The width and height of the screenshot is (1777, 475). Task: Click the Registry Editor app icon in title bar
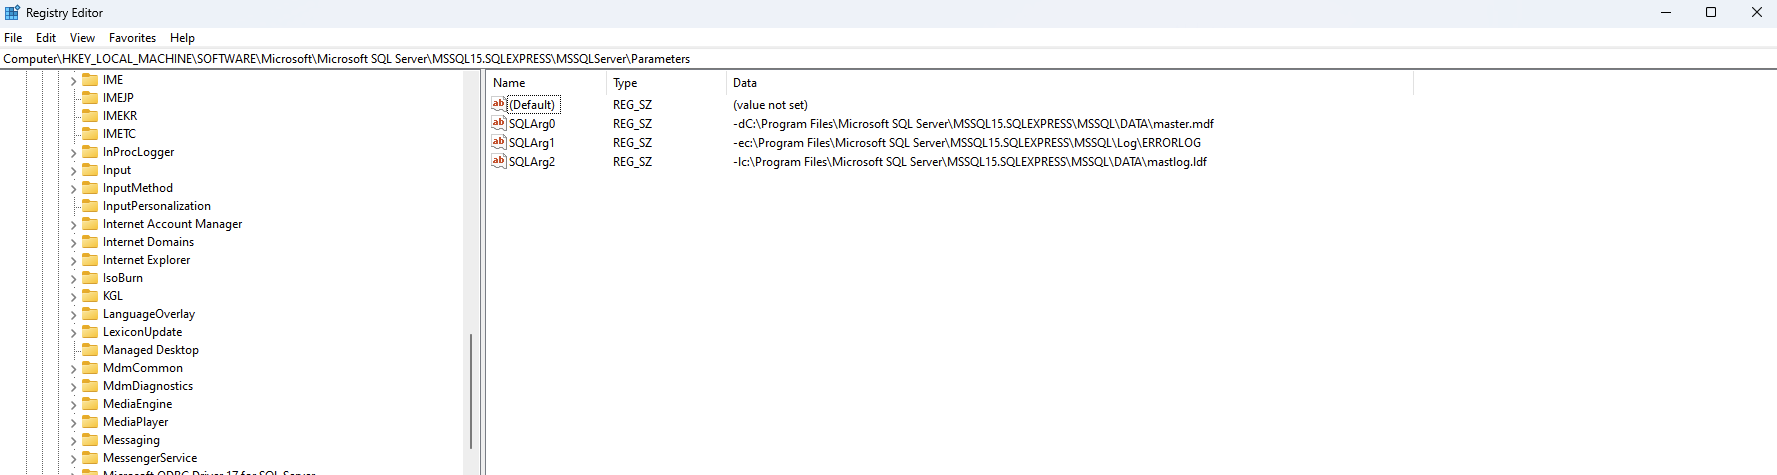coord(12,12)
